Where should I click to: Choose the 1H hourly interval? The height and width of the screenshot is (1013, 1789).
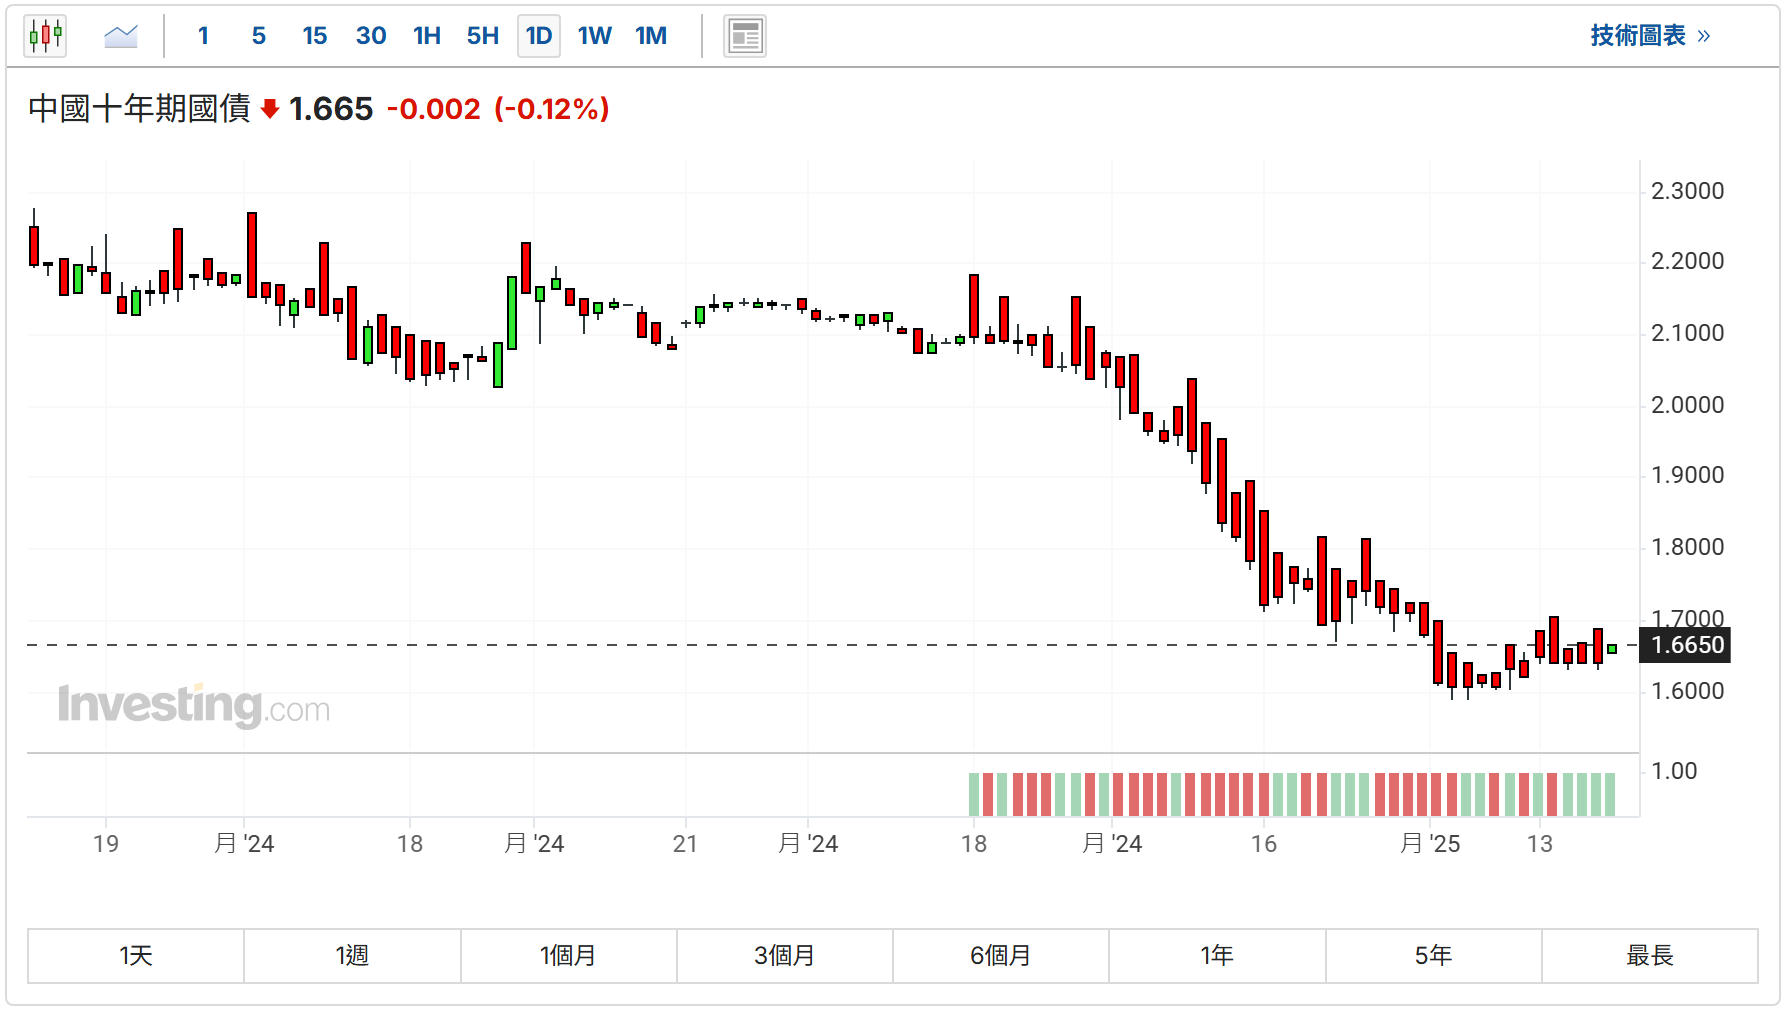(427, 36)
